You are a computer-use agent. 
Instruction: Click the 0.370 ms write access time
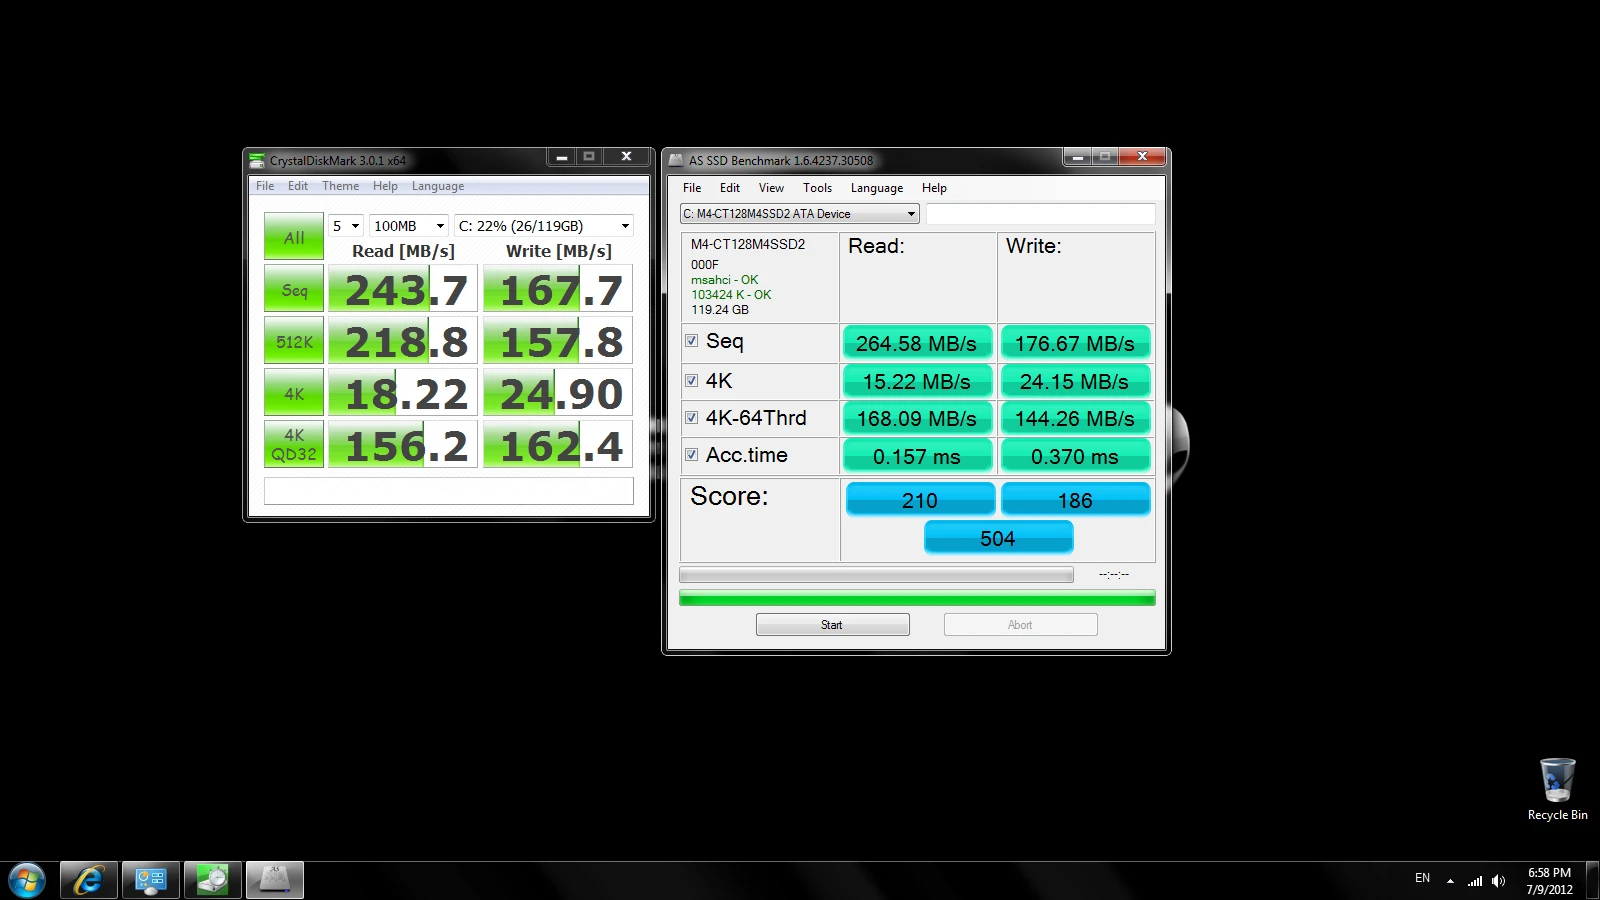[1075, 456]
